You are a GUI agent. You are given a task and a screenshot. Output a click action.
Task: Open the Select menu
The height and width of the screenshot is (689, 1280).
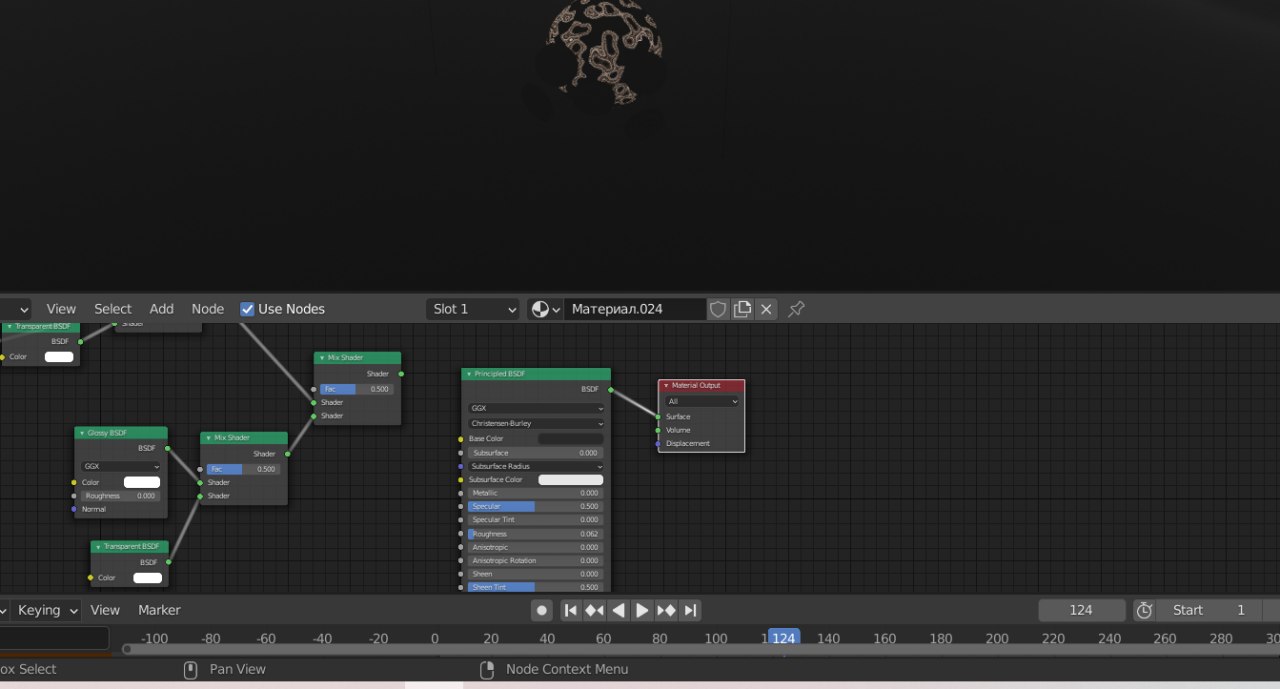(113, 309)
